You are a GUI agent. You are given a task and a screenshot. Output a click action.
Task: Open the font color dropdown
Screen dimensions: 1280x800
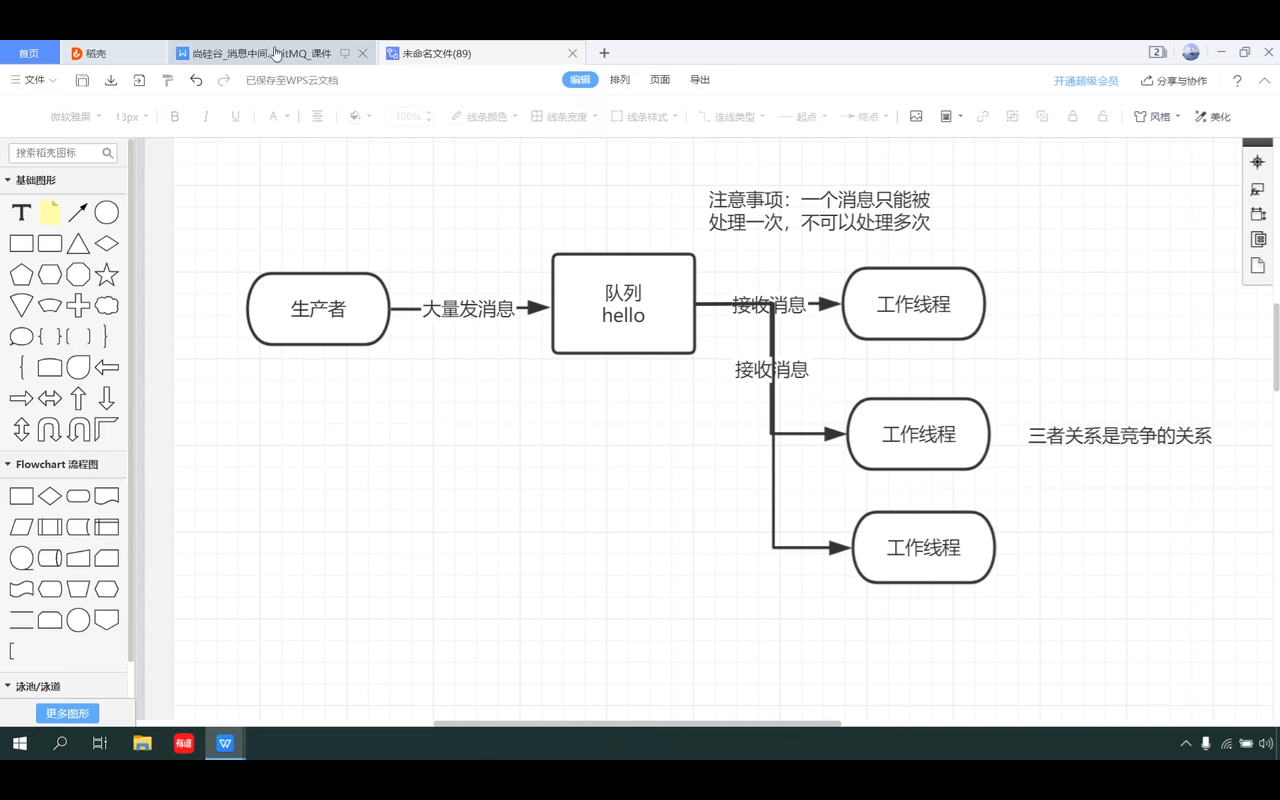coord(278,117)
